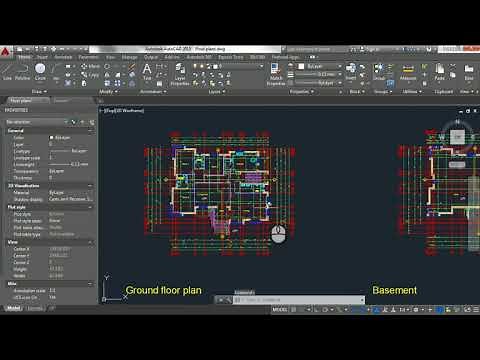Select the Copy tool
This screenshot has width=480, height=360.
90,75
